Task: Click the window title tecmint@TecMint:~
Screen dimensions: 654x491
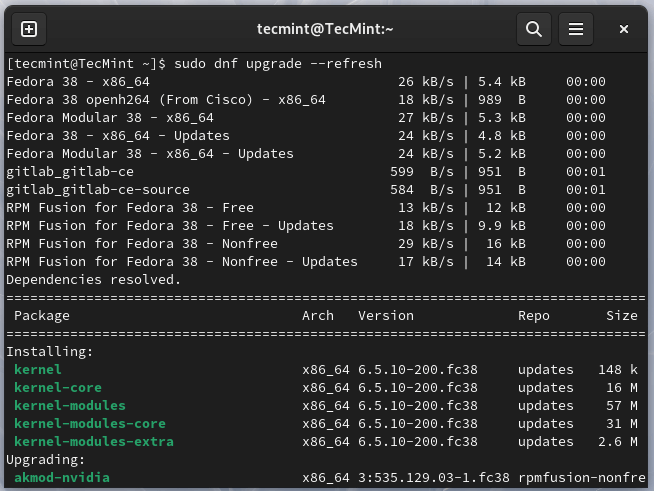Action: (x=325, y=29)
